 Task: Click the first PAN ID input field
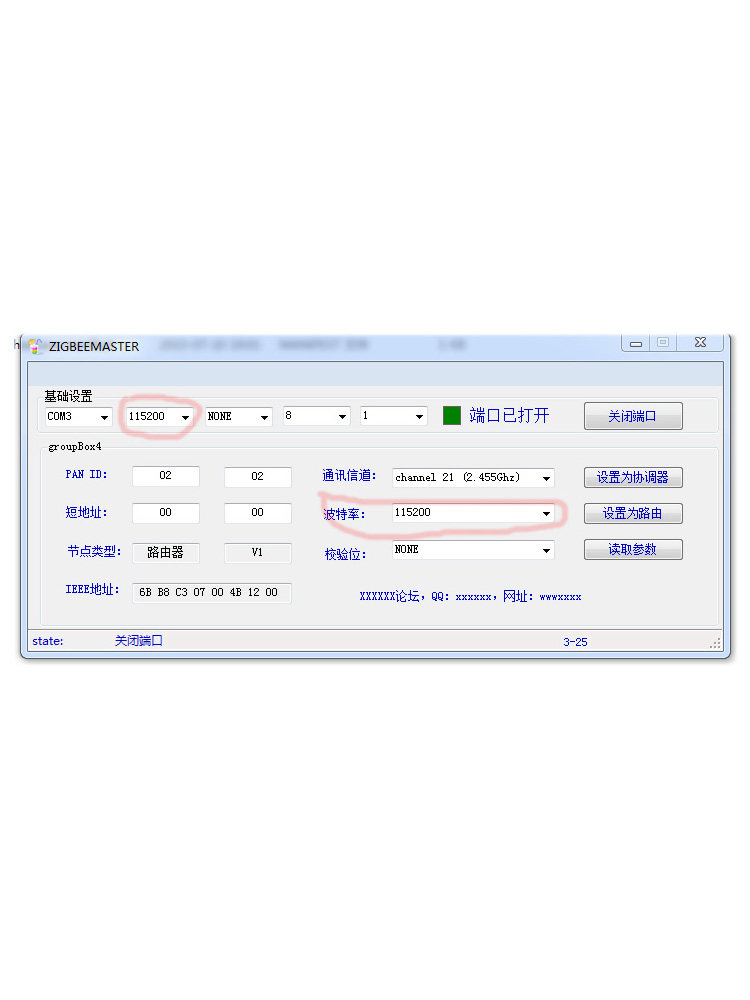click(x=166, y=477)
